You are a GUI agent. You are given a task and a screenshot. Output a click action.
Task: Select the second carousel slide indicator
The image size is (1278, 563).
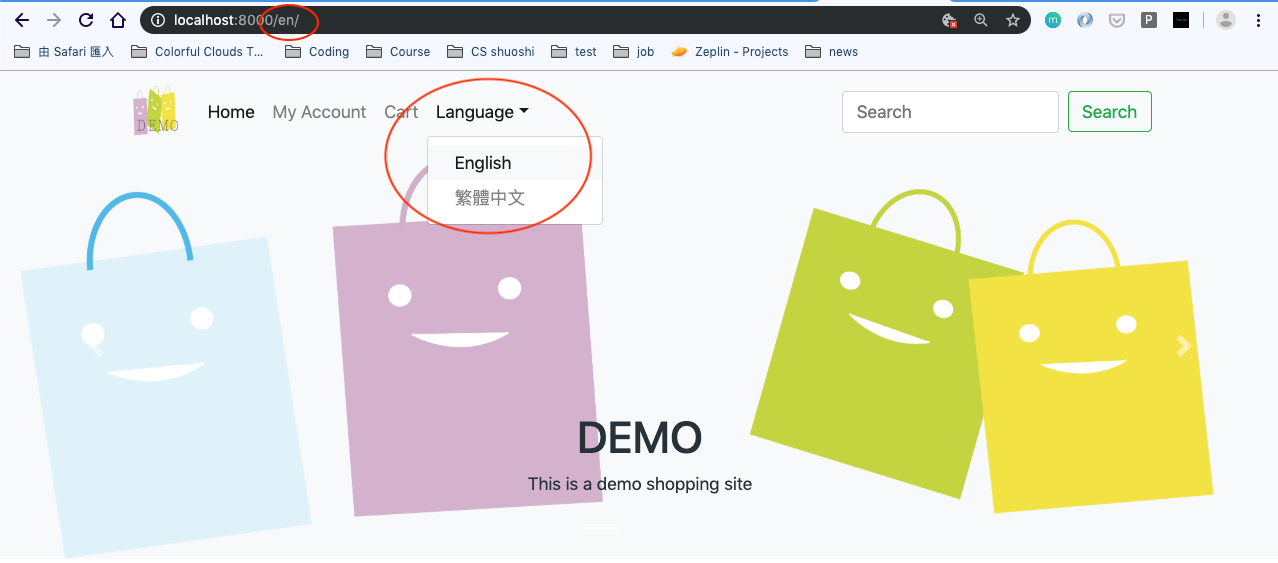640,527
